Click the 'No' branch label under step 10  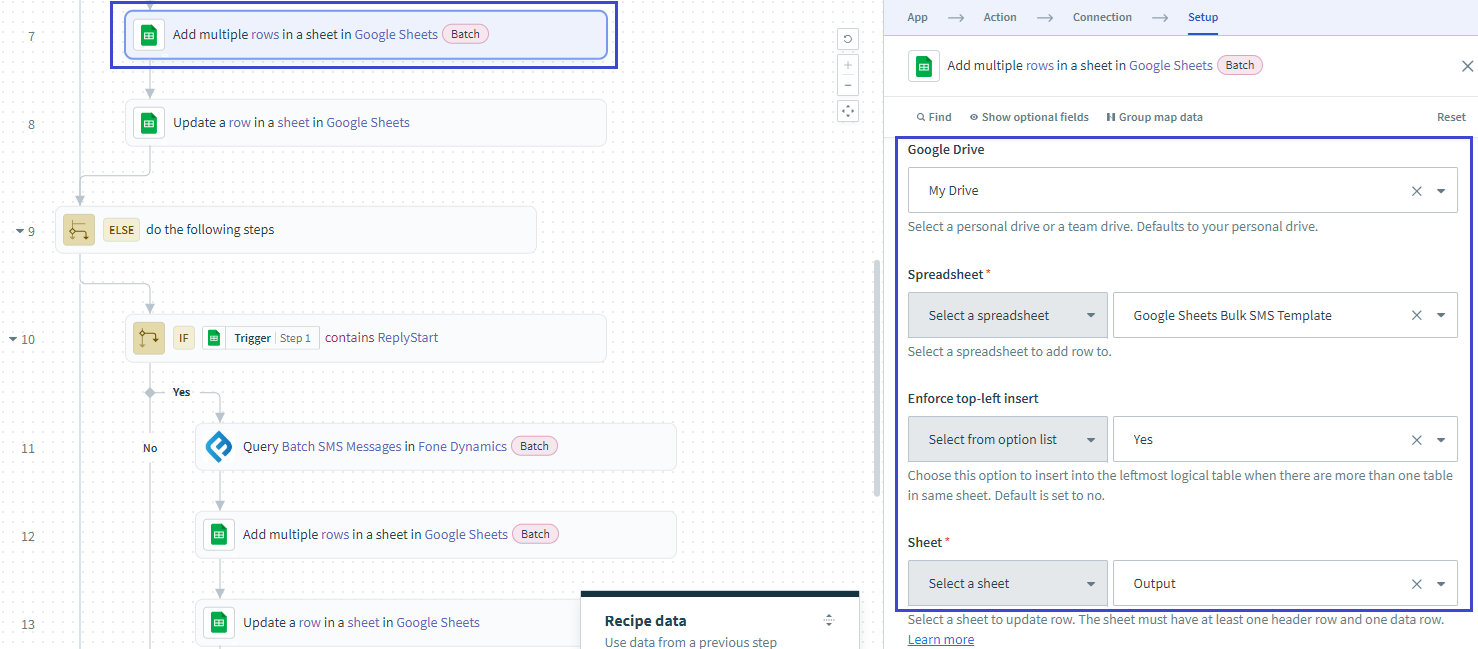coord(150,448)
